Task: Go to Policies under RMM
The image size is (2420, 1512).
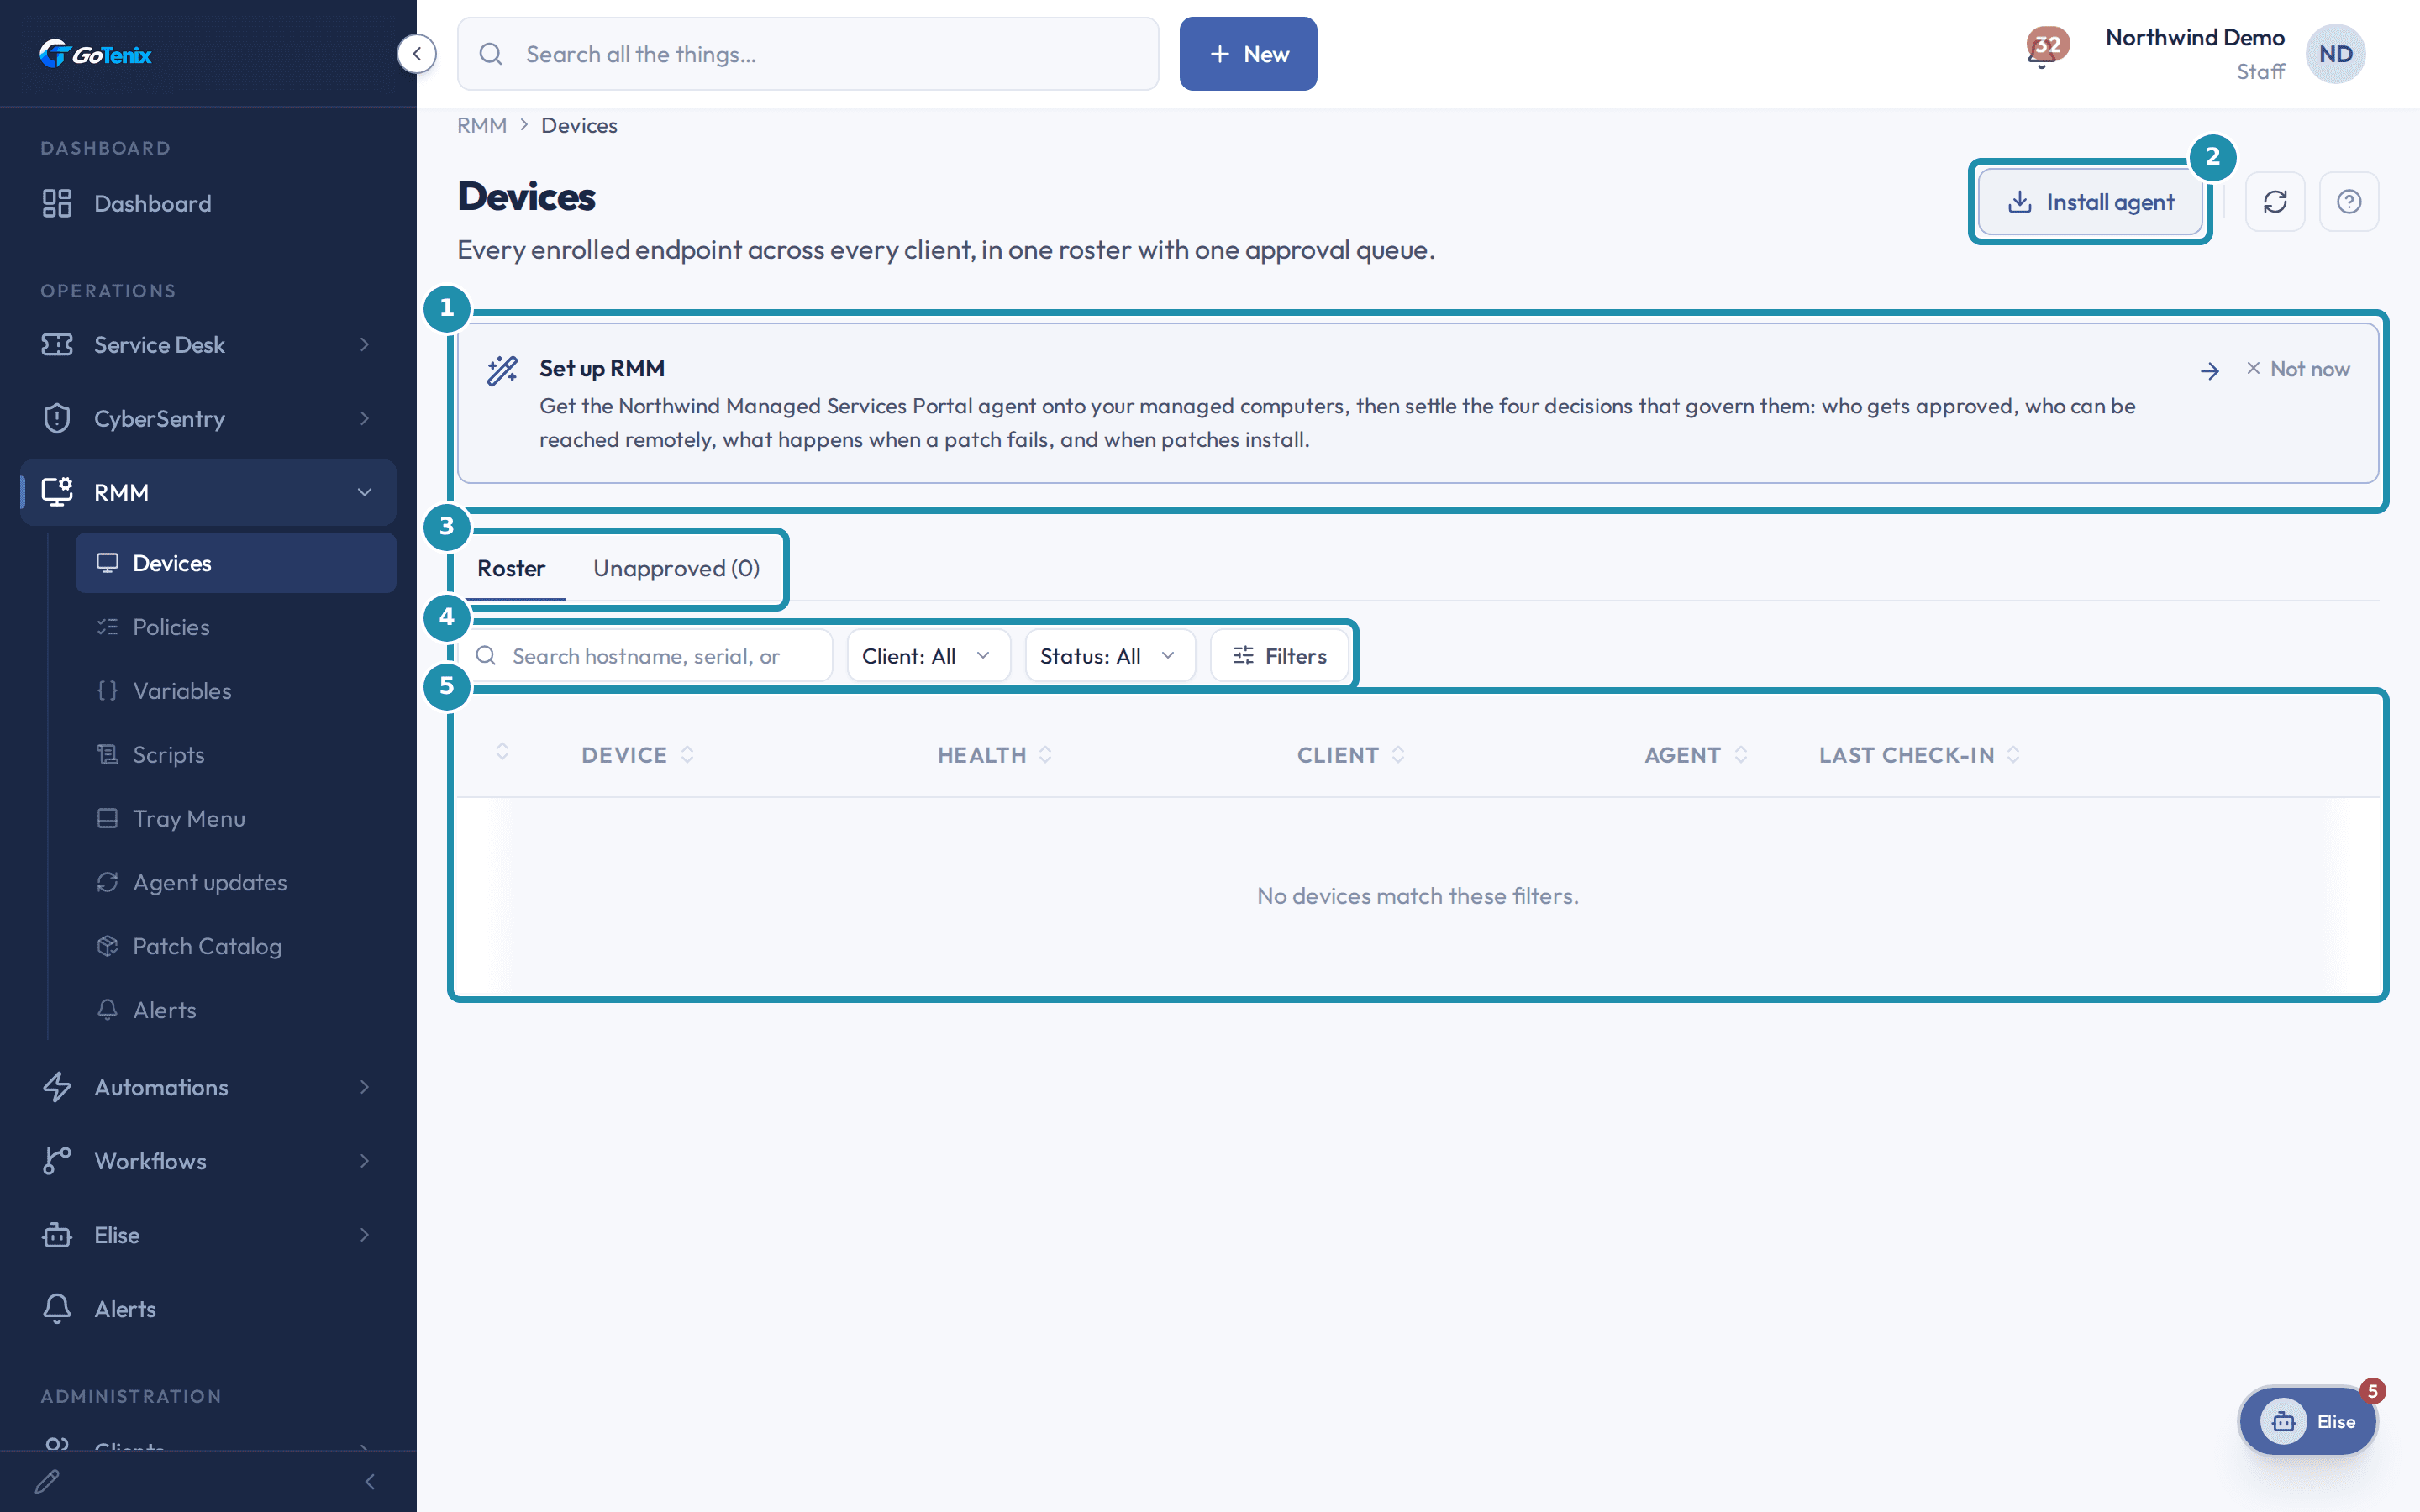Action: [236, 627]
